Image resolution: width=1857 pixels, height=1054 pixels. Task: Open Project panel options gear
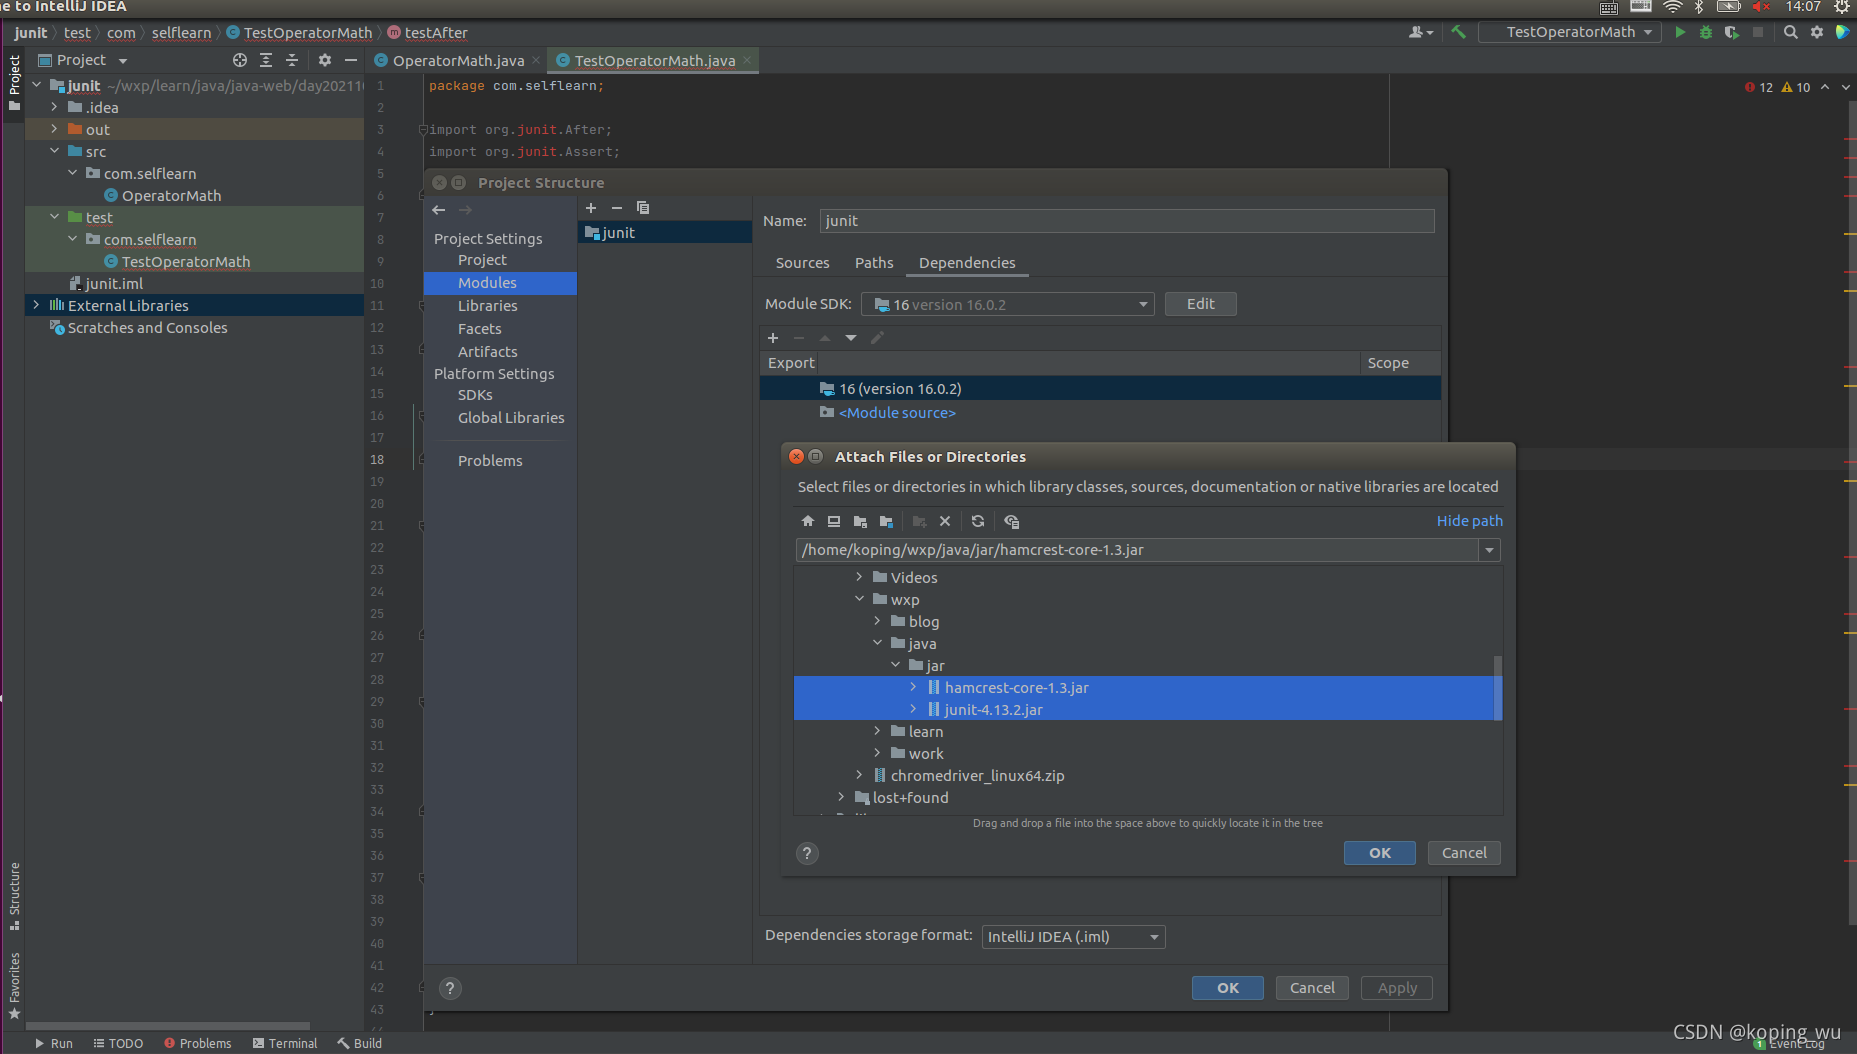[x=325, y=60]
